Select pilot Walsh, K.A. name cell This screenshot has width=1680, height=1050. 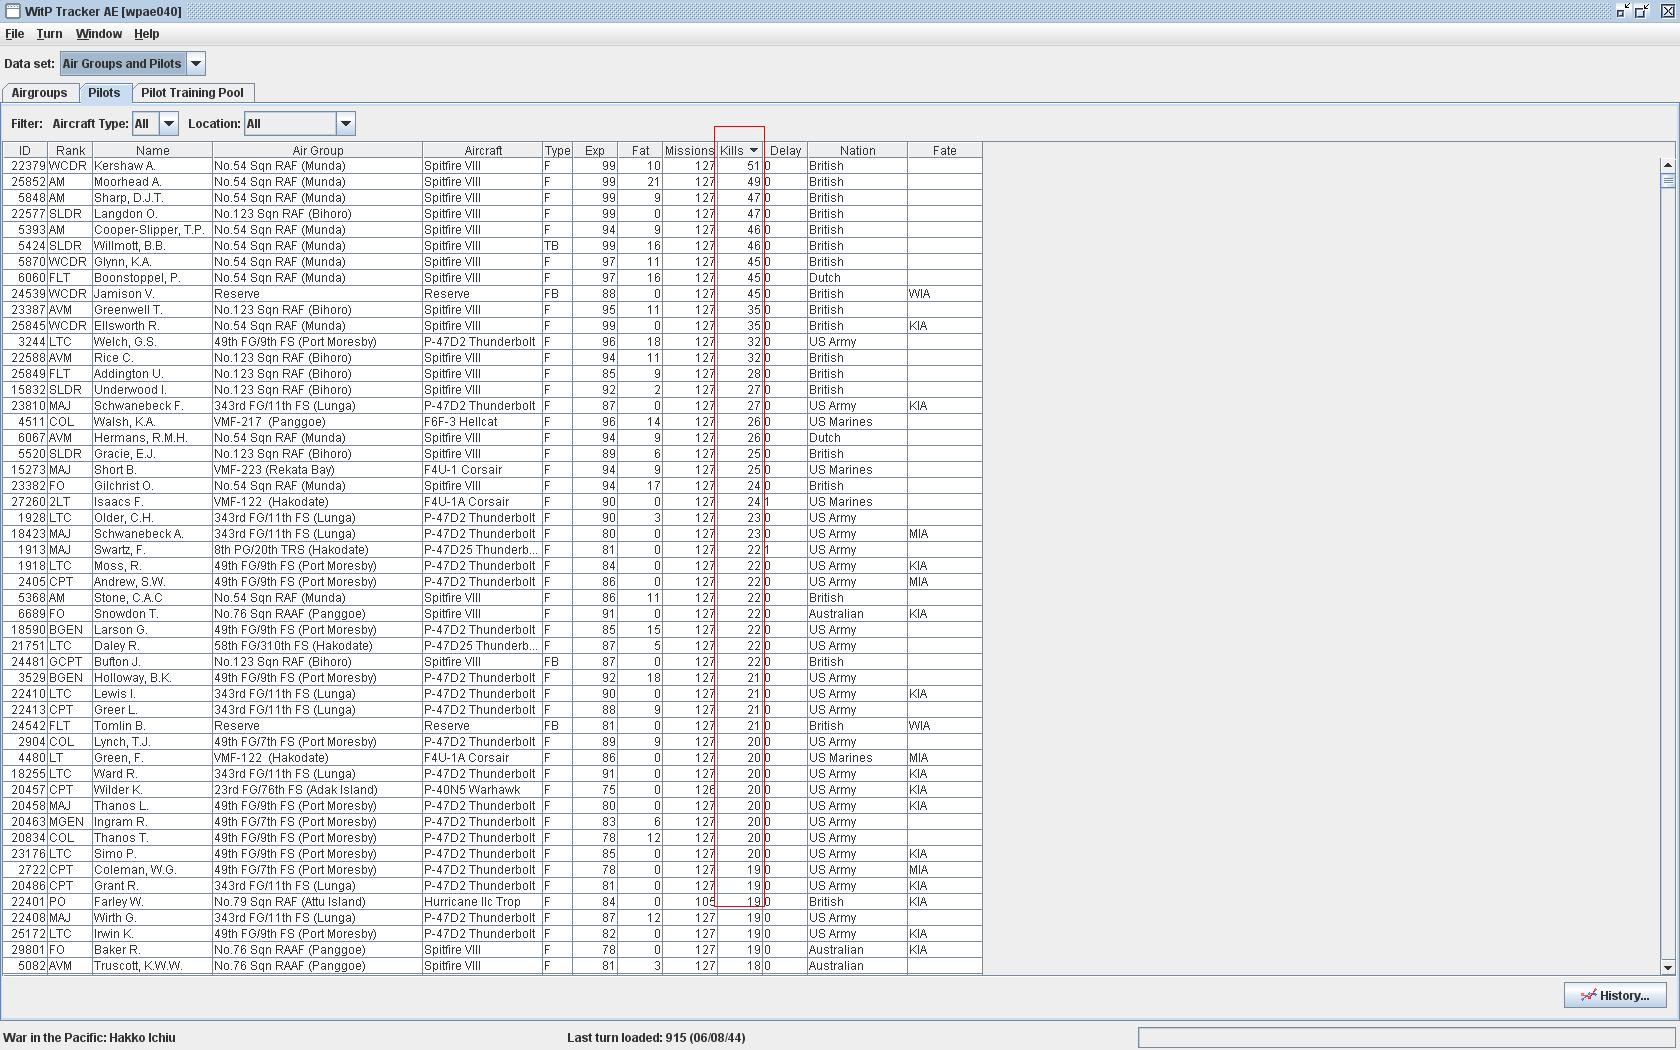coord(152,422)
